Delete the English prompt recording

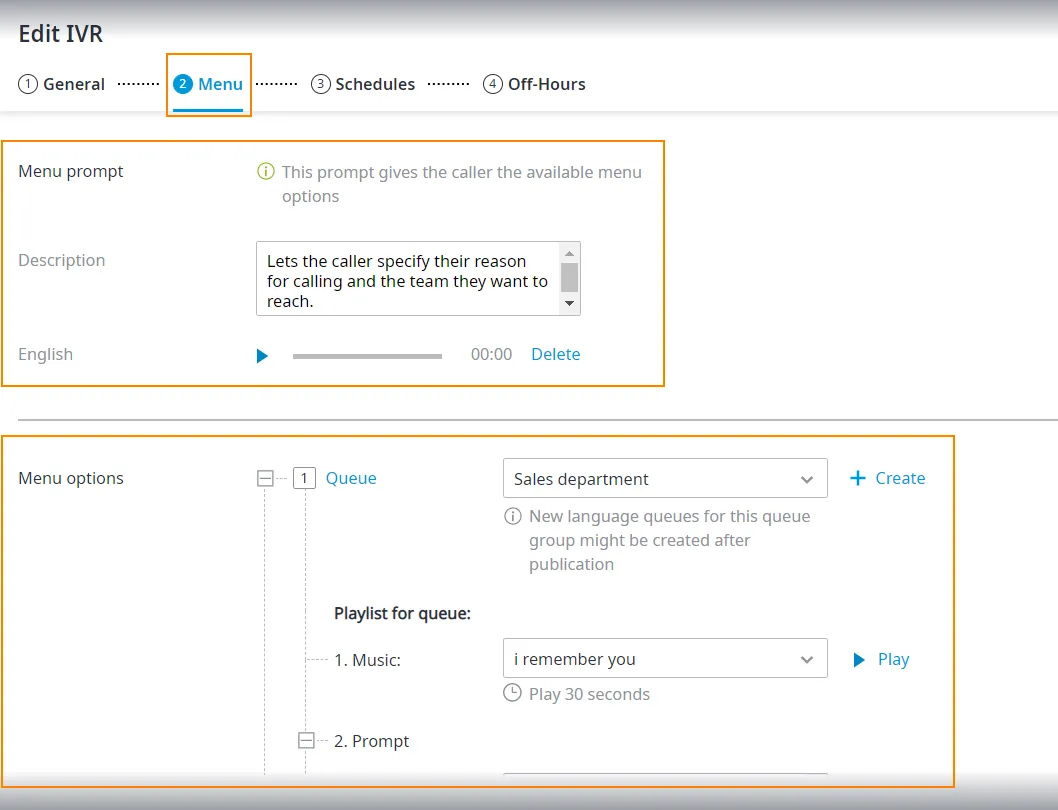pos(555,354)
